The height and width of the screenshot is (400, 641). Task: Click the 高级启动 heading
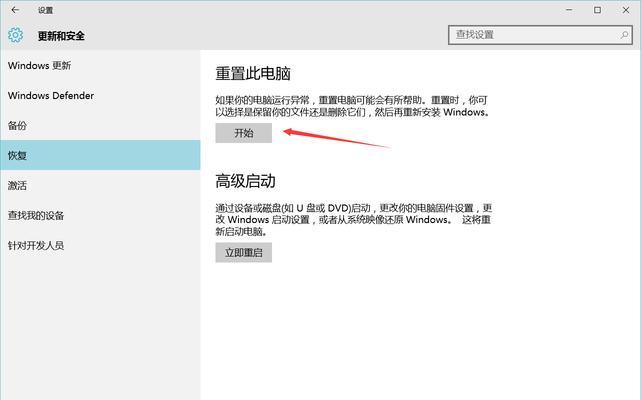tap(245, 181)
